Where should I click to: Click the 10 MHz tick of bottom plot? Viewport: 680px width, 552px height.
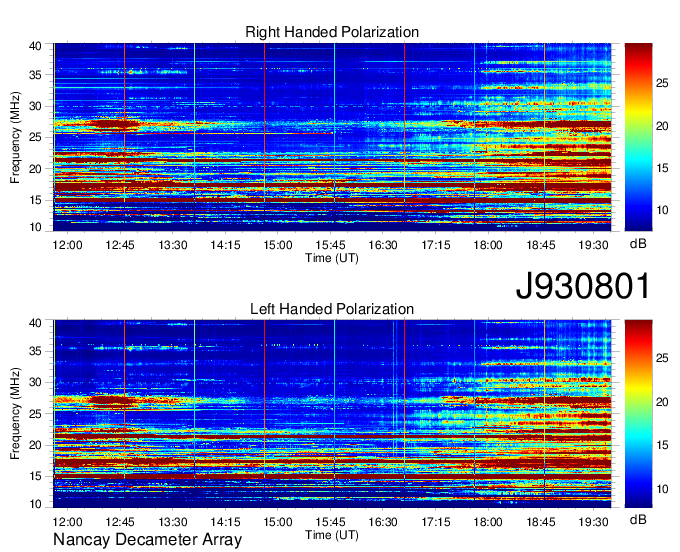(35, 504)
